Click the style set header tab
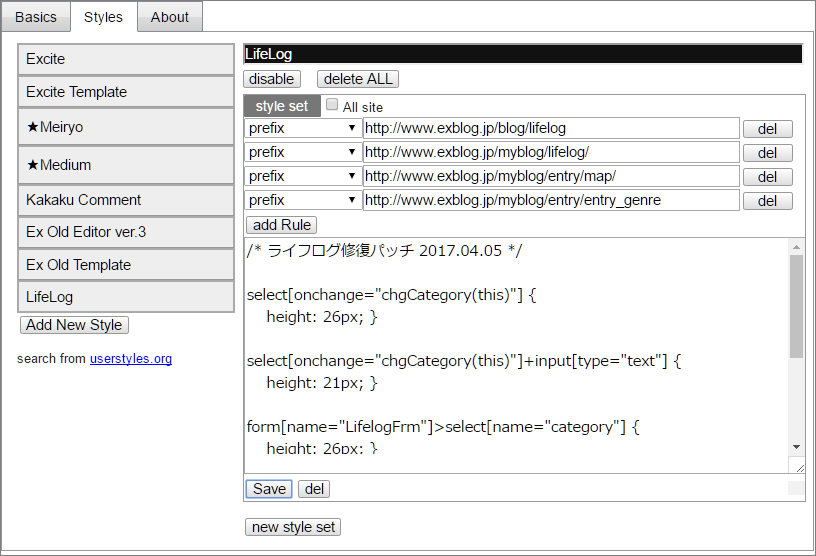Viewport: 816px width, 556px height. [282, 106]
